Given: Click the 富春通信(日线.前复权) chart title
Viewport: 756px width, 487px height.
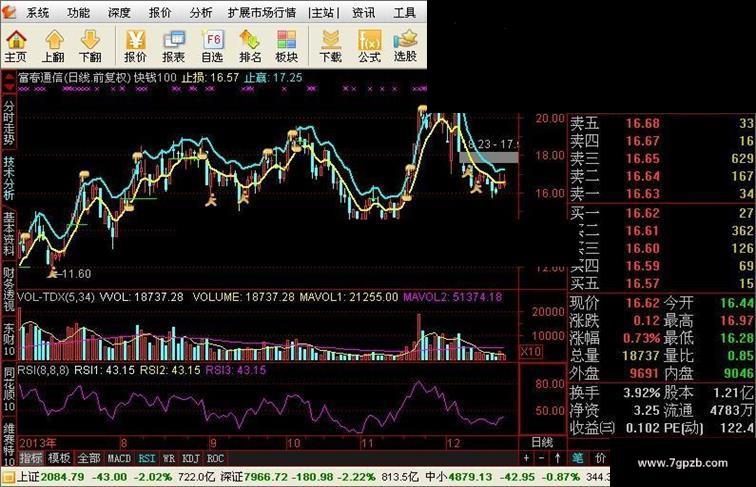Looking at the screenshot, I should pyautogui.click(x=74, y=78).
